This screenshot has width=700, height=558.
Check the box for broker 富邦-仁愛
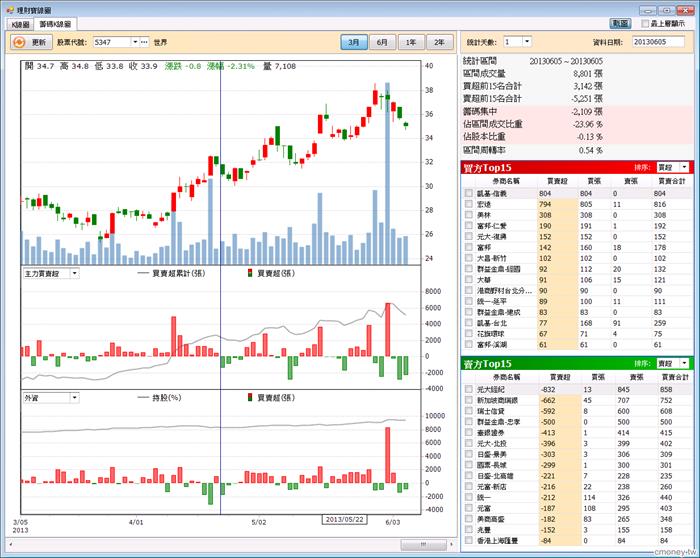[468, 226]
